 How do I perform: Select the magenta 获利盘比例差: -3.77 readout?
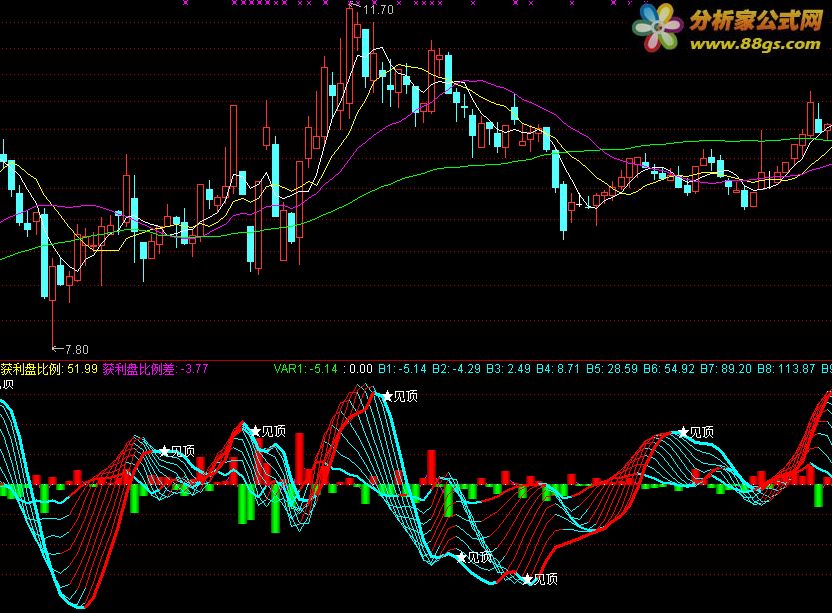tap(155, 369)
